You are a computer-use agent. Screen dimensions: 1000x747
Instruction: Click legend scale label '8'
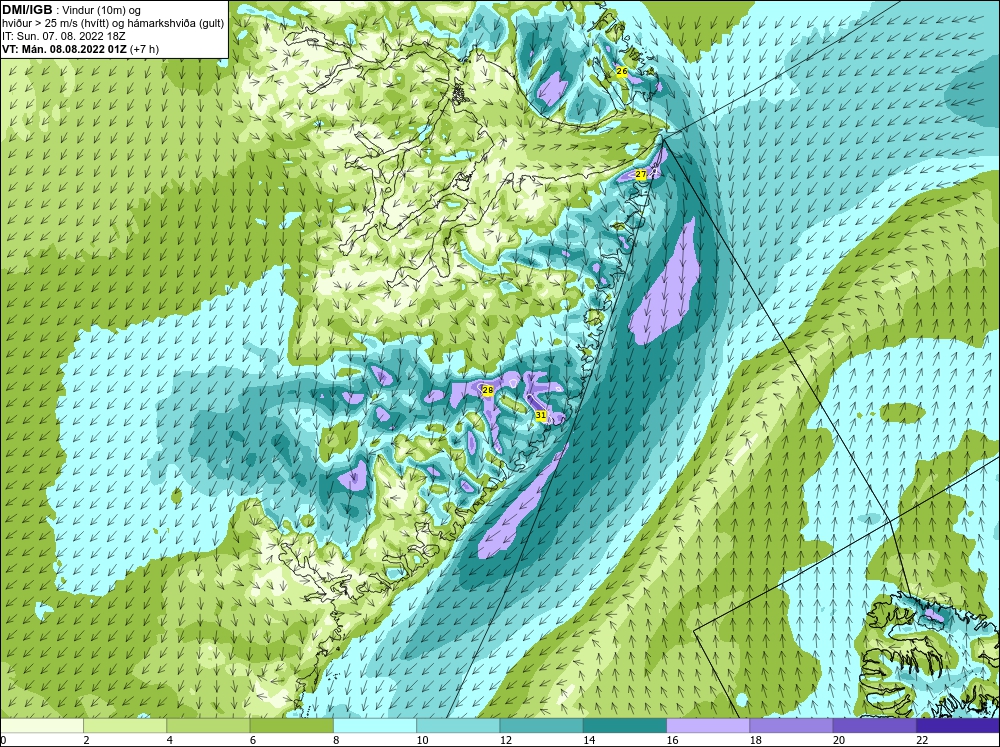click(336, 740)
